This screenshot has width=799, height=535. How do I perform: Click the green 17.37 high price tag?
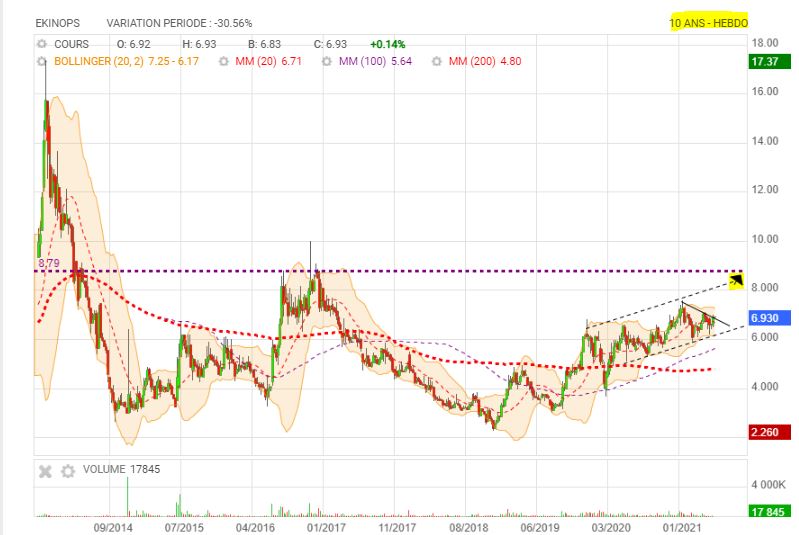(x=769, y=62)
